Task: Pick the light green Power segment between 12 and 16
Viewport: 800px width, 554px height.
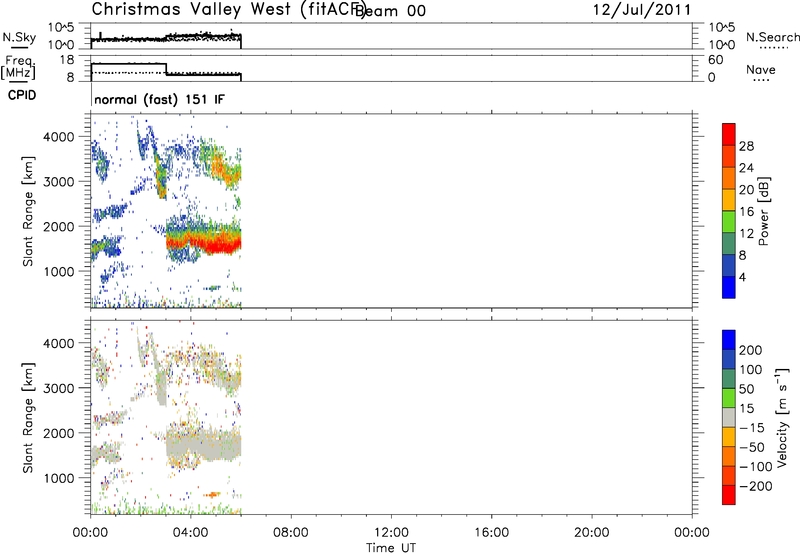Action: [x=729, y=221]
